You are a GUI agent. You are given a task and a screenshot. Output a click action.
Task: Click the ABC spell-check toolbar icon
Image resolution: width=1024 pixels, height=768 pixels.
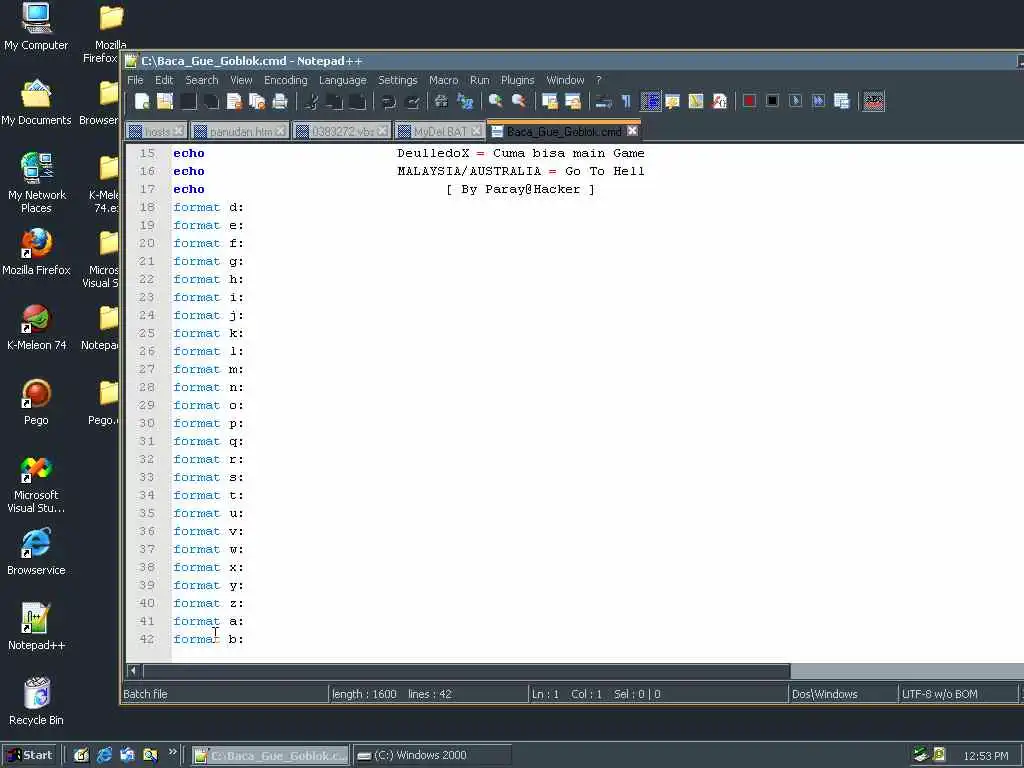(874, 101)
